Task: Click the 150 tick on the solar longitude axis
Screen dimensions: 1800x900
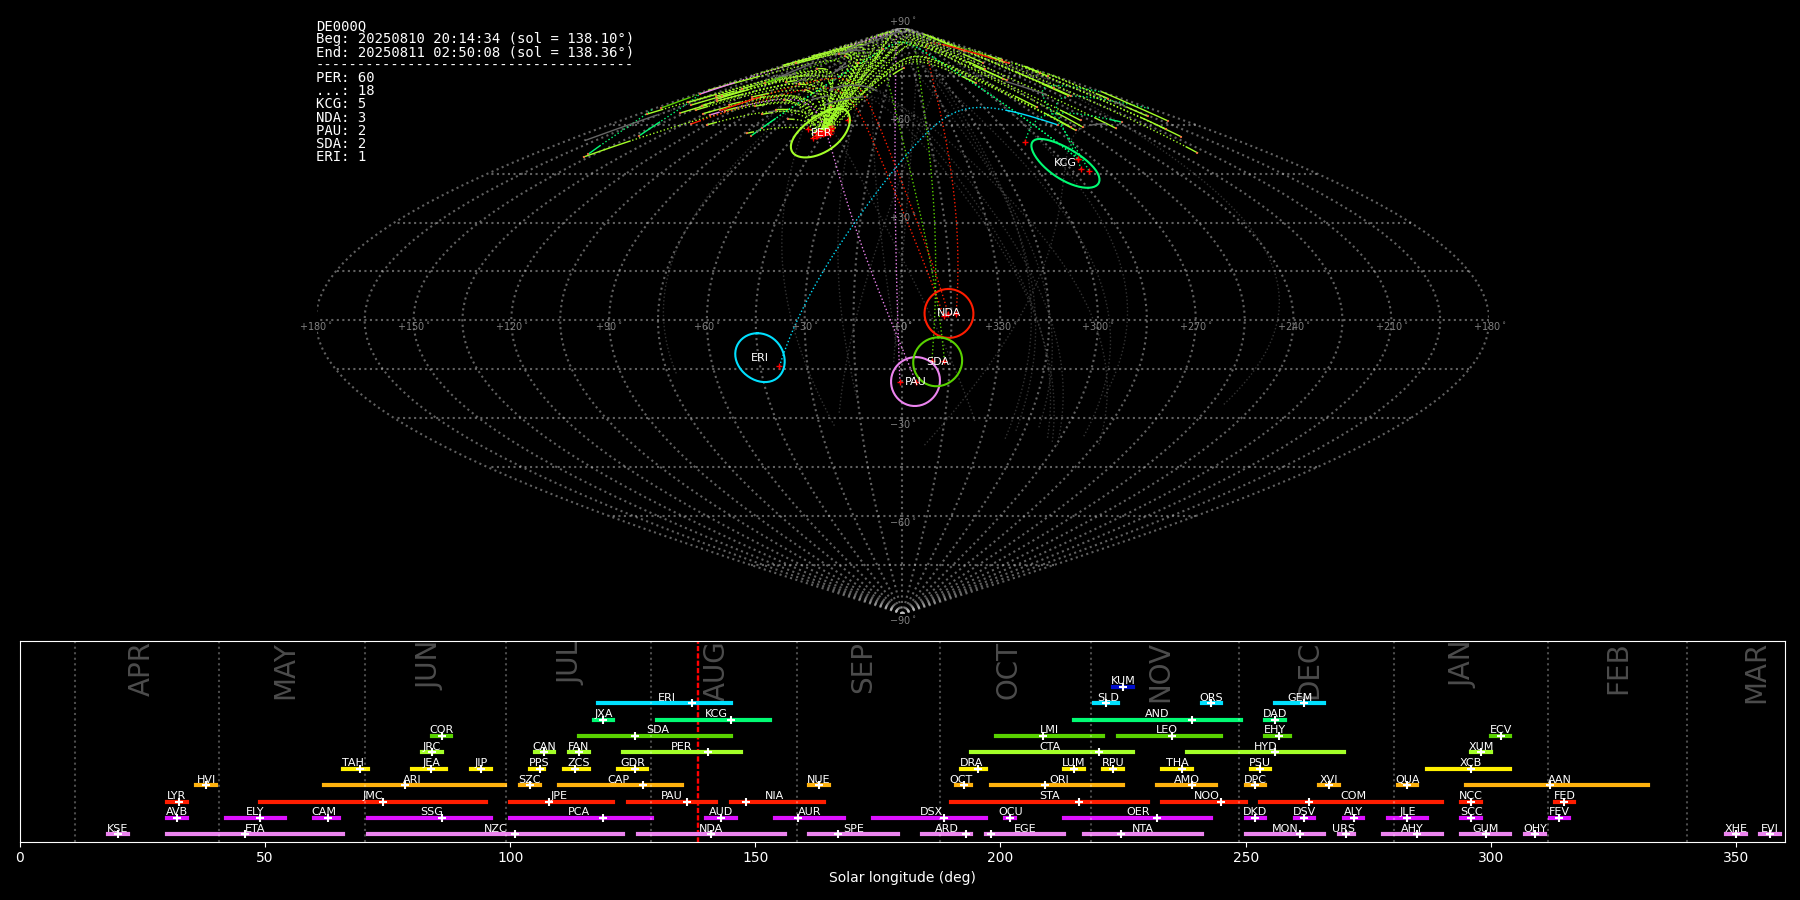Action: click(x=755, y=857)
